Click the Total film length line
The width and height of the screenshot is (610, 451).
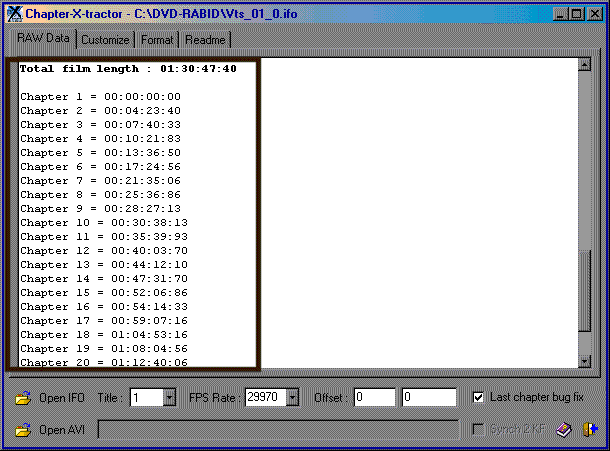coord(128,69)
